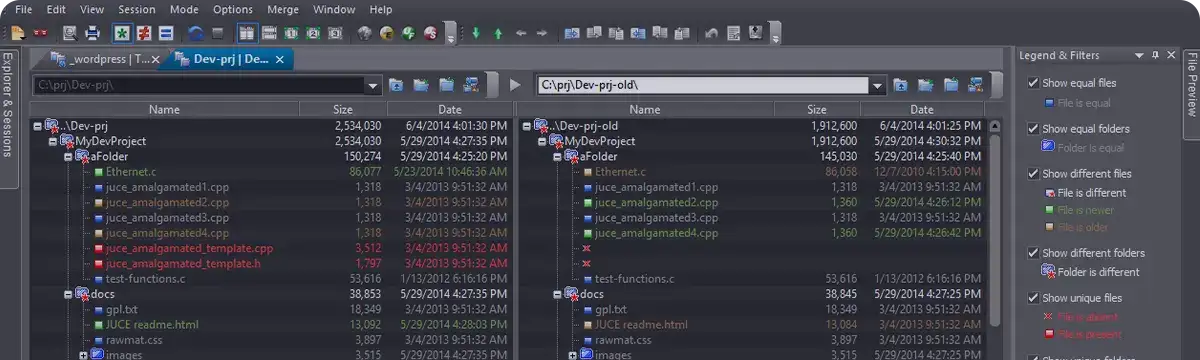Collapse right aFolder tree node
This screenshot has width=1200, height=360.
tap(556, 157)
